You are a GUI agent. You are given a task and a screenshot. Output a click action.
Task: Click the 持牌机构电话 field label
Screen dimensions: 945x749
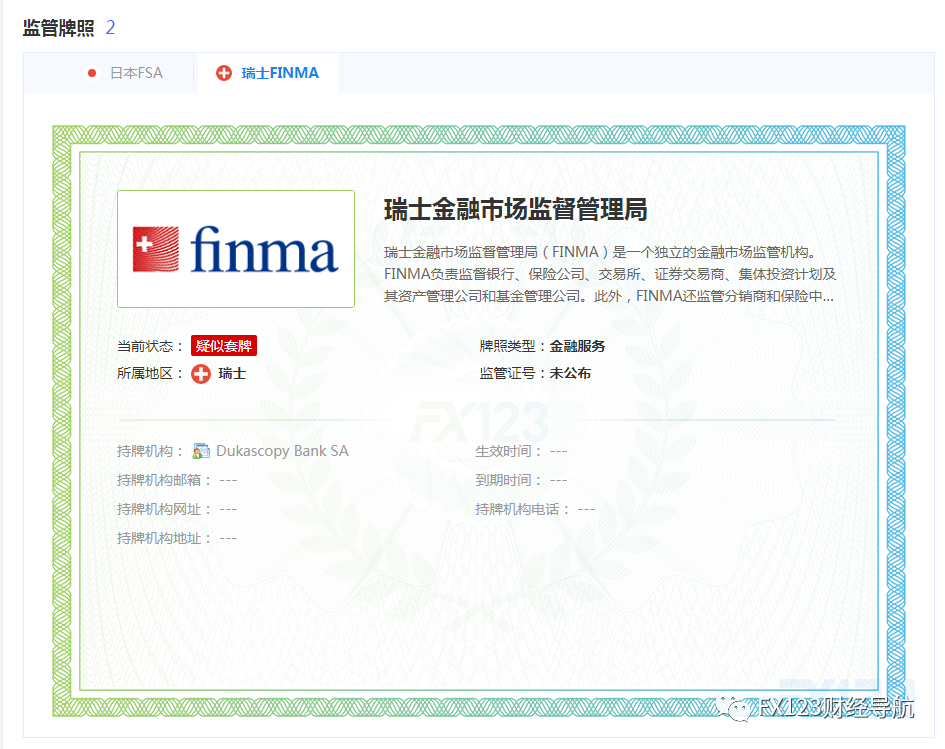tap(523, 509)
